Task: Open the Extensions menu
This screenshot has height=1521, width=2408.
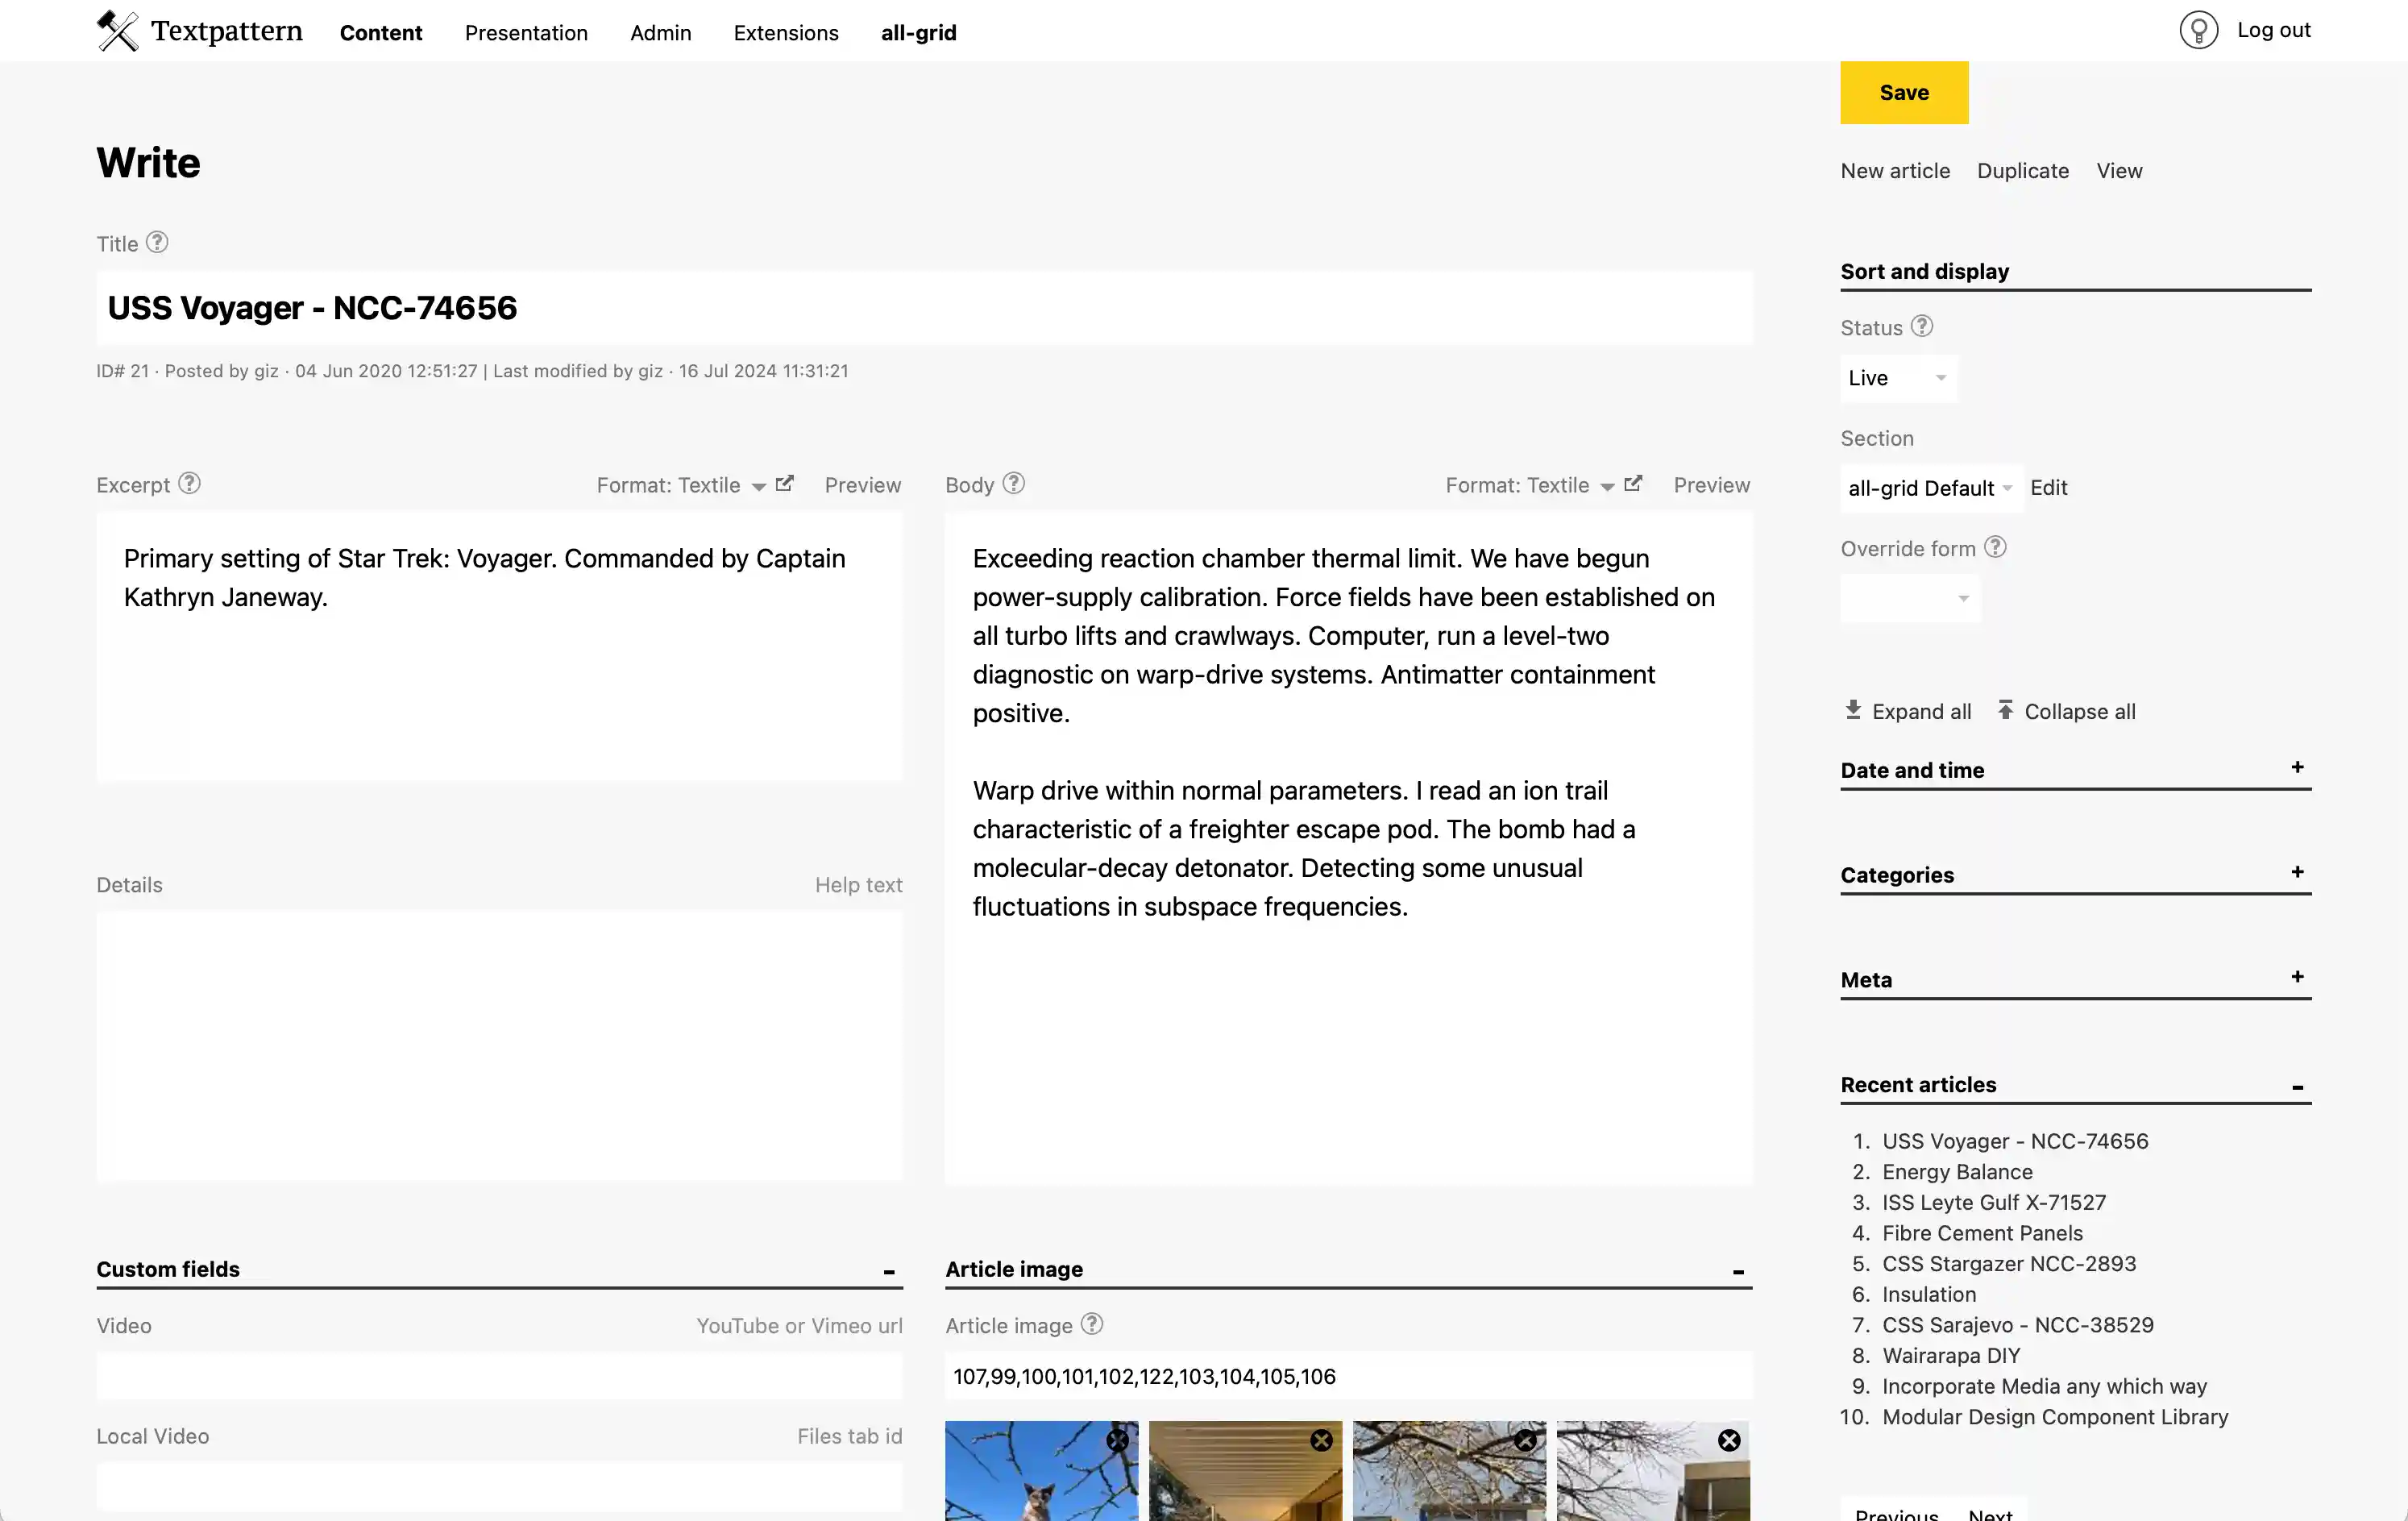Action: [x=785, y=32]
